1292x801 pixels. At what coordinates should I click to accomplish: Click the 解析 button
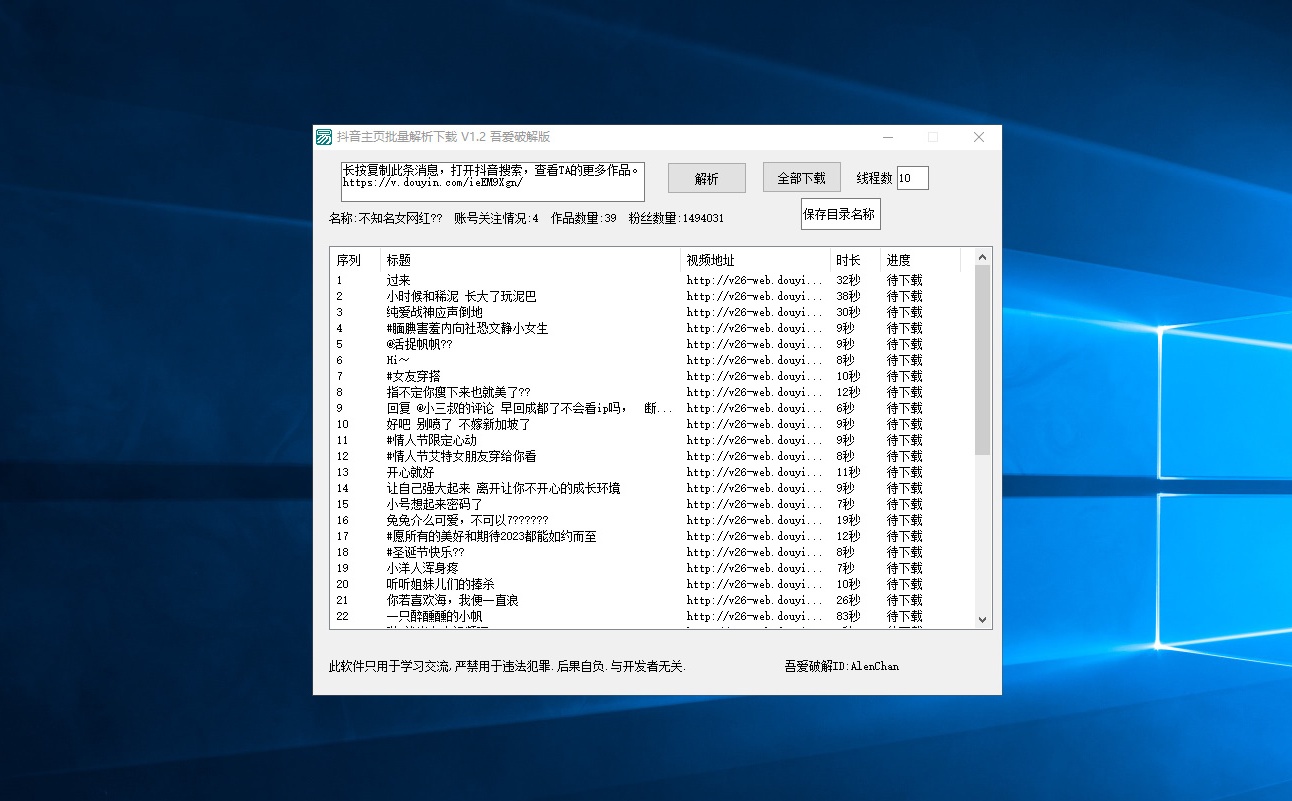pyautogui.click(x=706, y=178)
